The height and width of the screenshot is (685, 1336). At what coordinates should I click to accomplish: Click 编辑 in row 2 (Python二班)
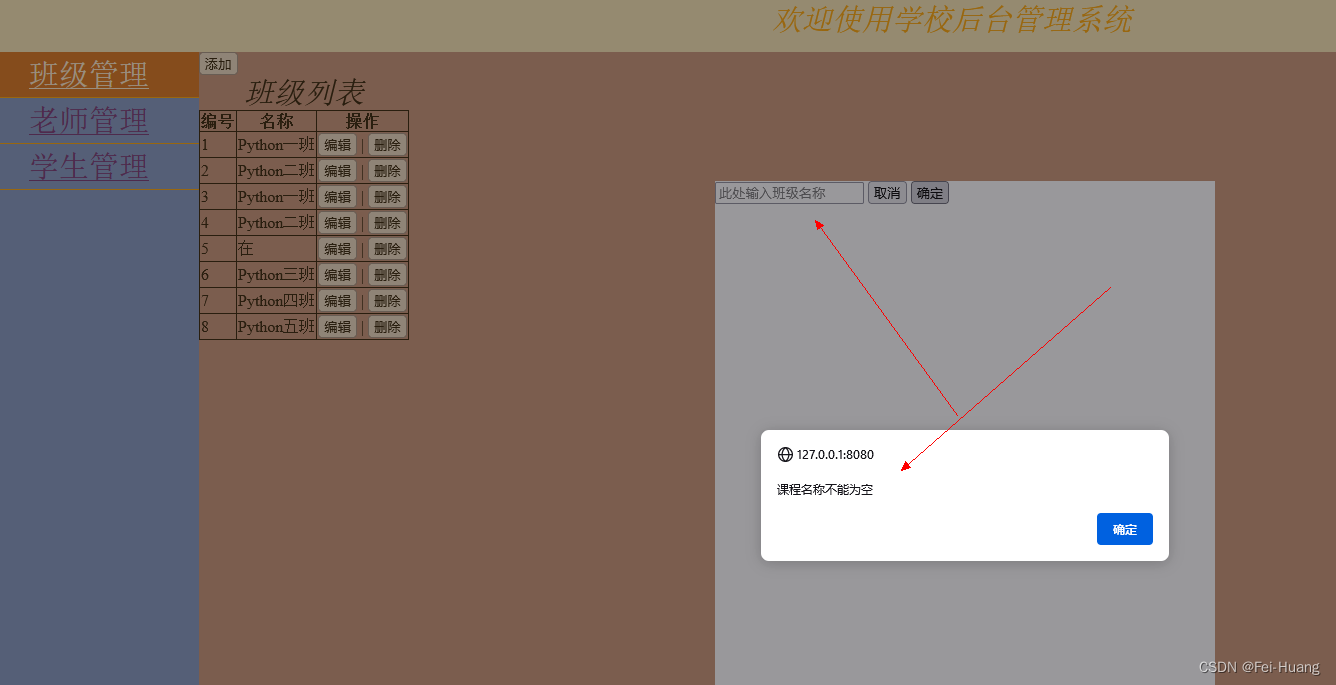pyautogui.click(x=337, y=171)
